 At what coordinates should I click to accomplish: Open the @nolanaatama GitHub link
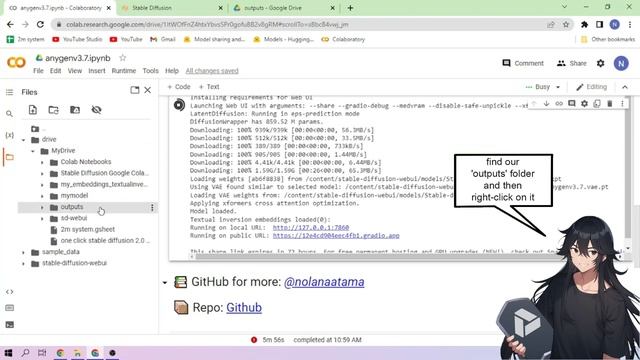click(x=324, y=282)
